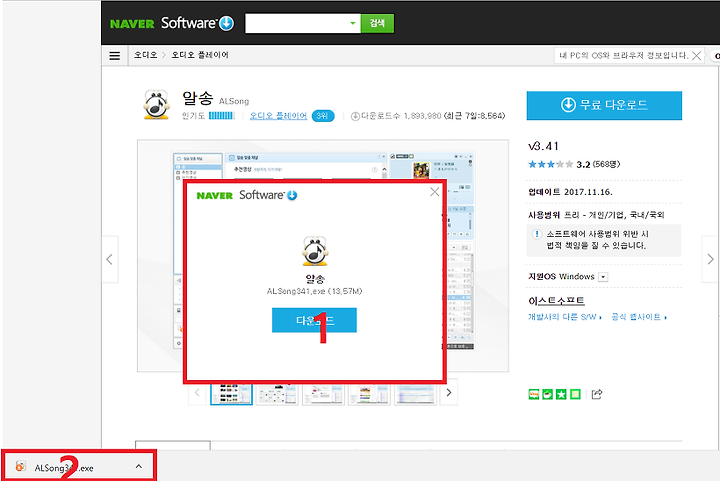Share via the Naver blog icon

[x=534, y=394]
